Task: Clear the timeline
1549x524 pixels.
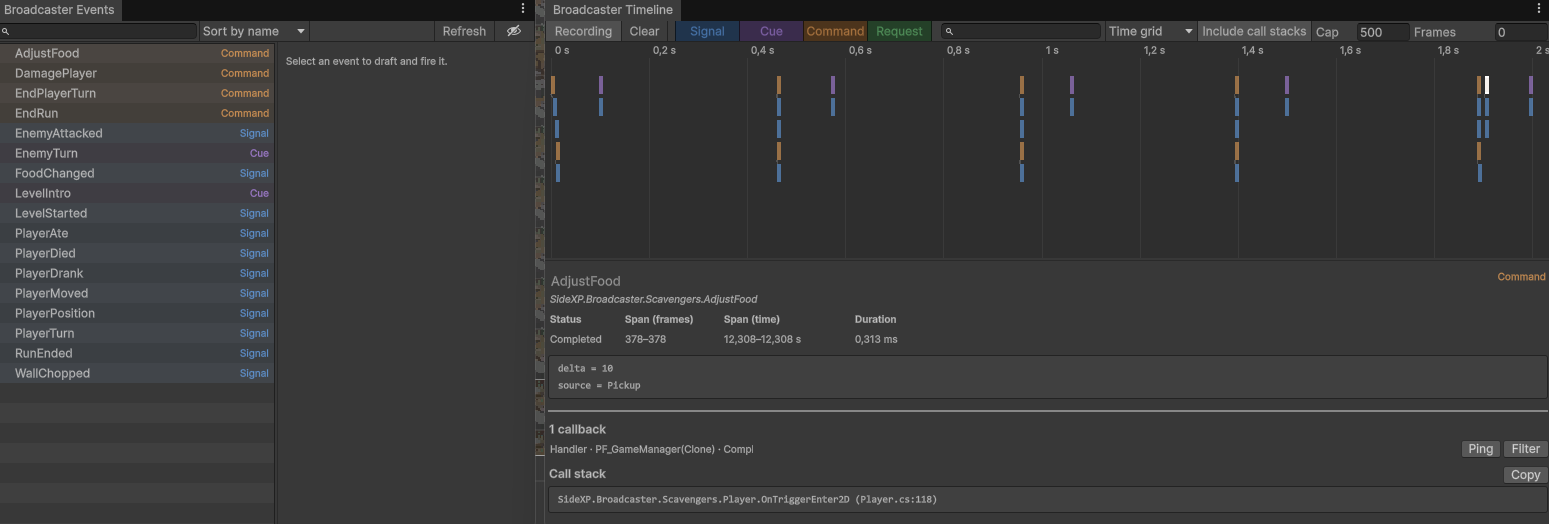Action: 644,31
